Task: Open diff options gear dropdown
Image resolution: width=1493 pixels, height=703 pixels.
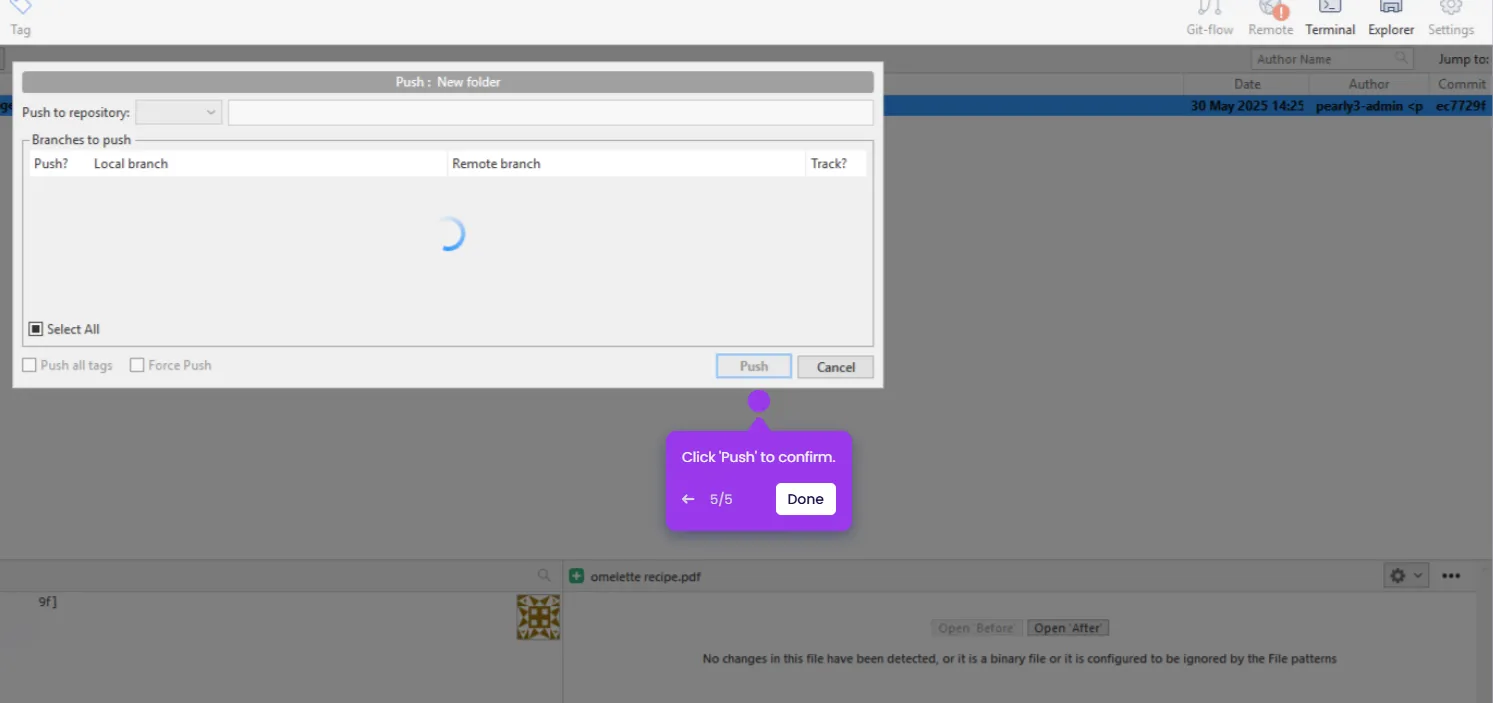Action: [1406, 575]
